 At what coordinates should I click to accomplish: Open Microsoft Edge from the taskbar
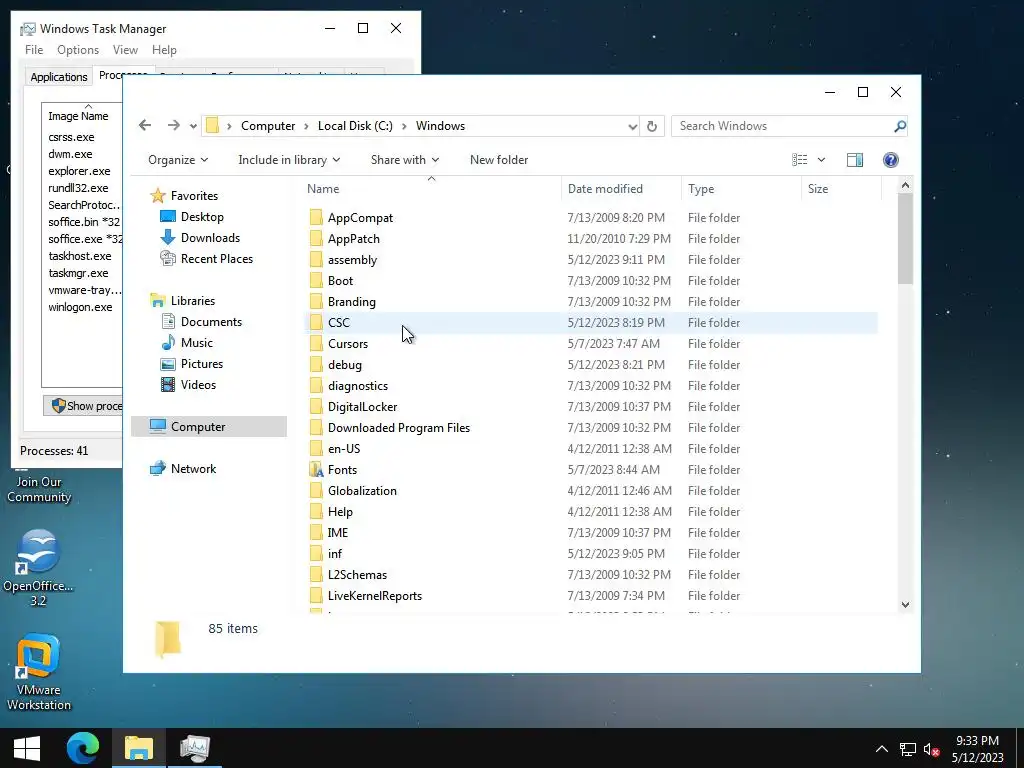[x=83, y=748]
